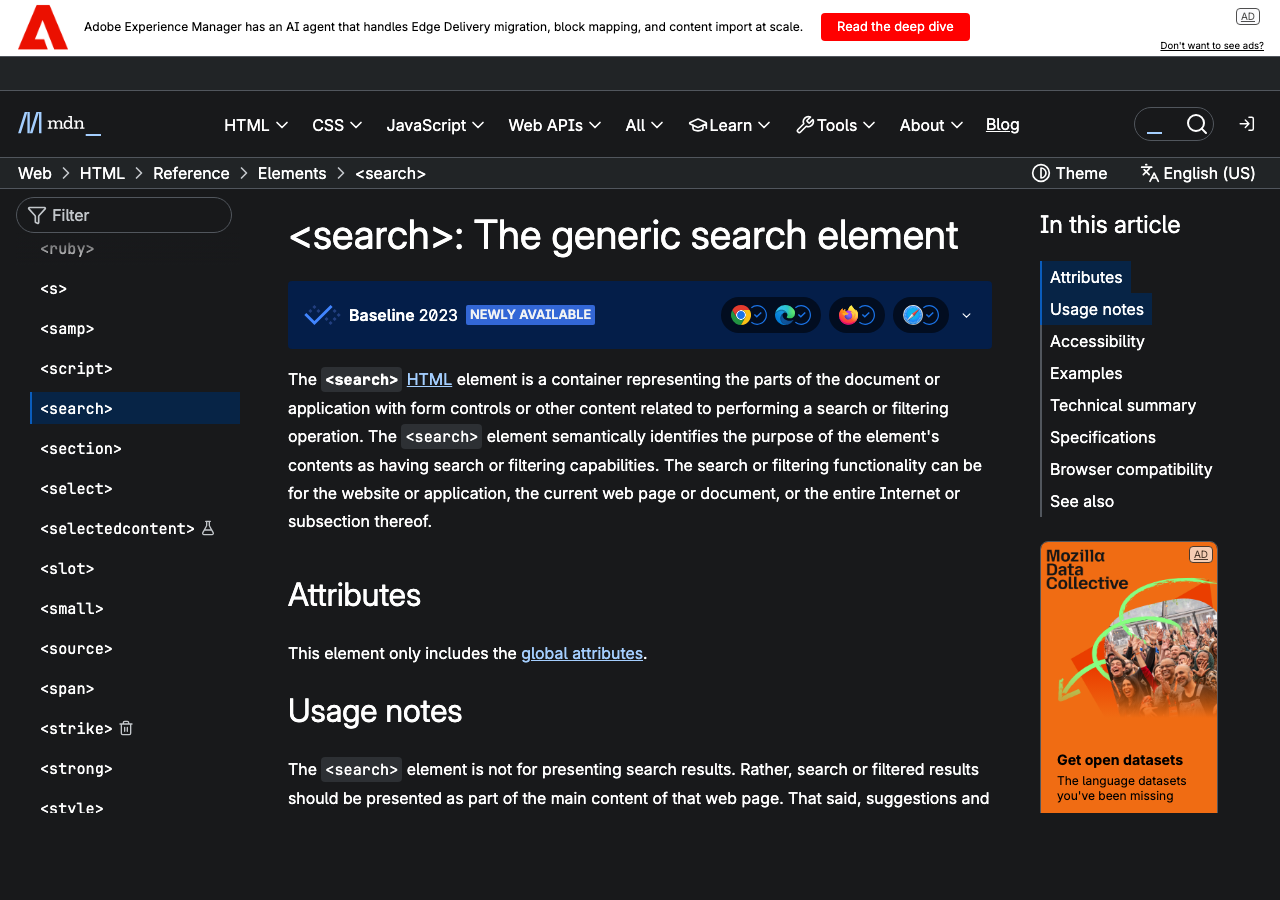The image size is (1280, 900).
Task: Open the Blog page from the navigation
Action: coord(1002,124)
